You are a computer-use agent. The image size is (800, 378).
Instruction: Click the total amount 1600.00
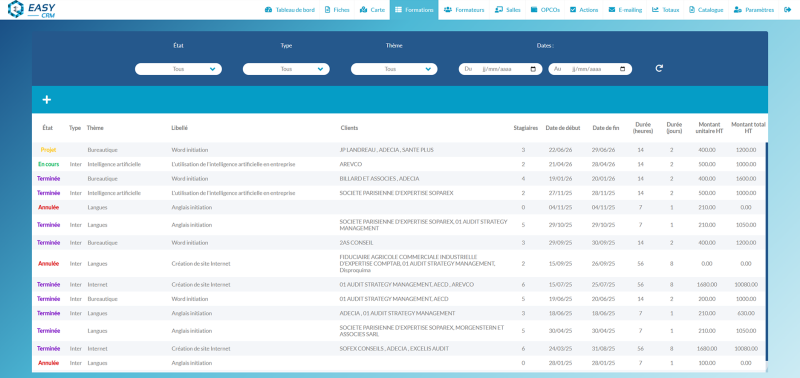[746, 179]
